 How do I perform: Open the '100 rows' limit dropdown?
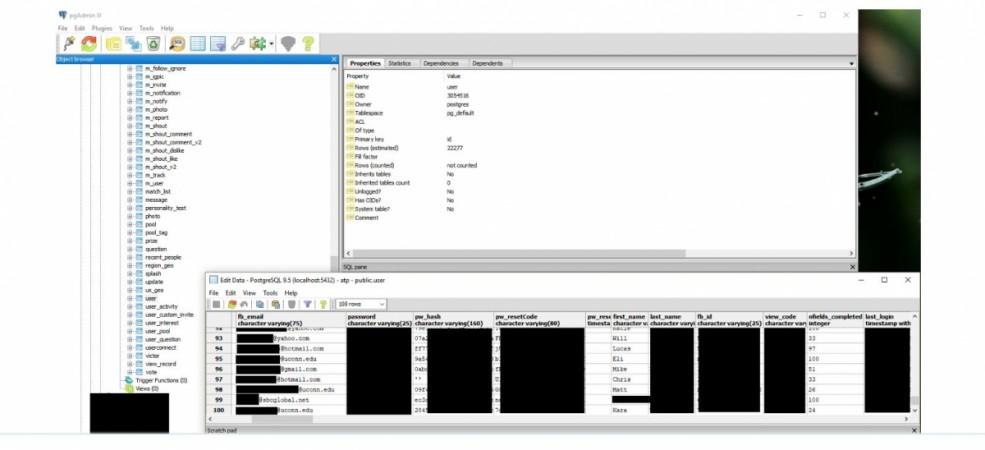(x=360, y=304)
